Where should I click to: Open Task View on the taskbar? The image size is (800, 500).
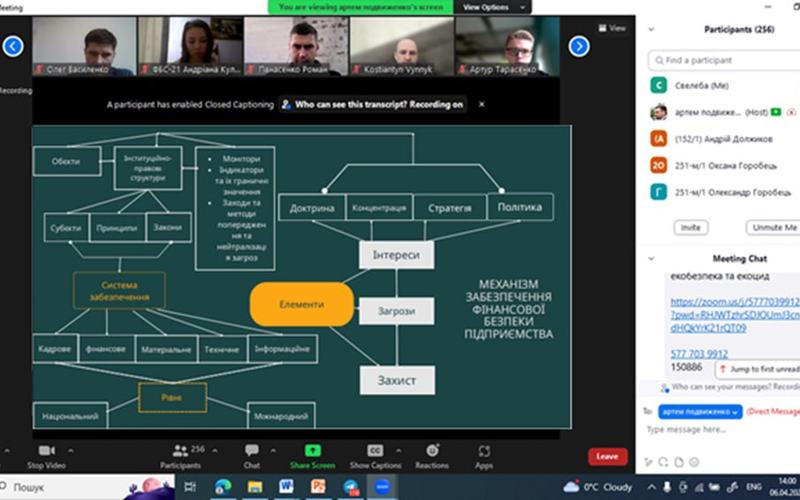coord(190,487)
